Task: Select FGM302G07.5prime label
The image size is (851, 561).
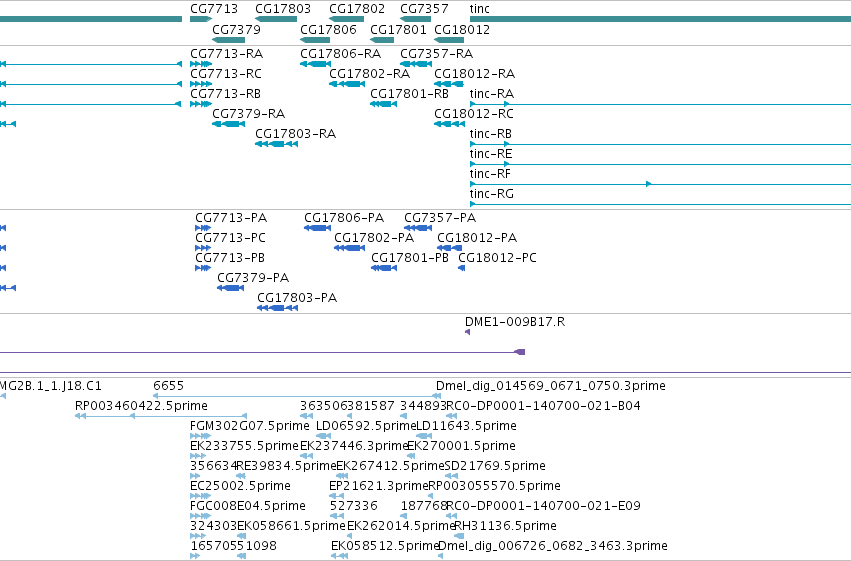Action: (x=250, y=426)
